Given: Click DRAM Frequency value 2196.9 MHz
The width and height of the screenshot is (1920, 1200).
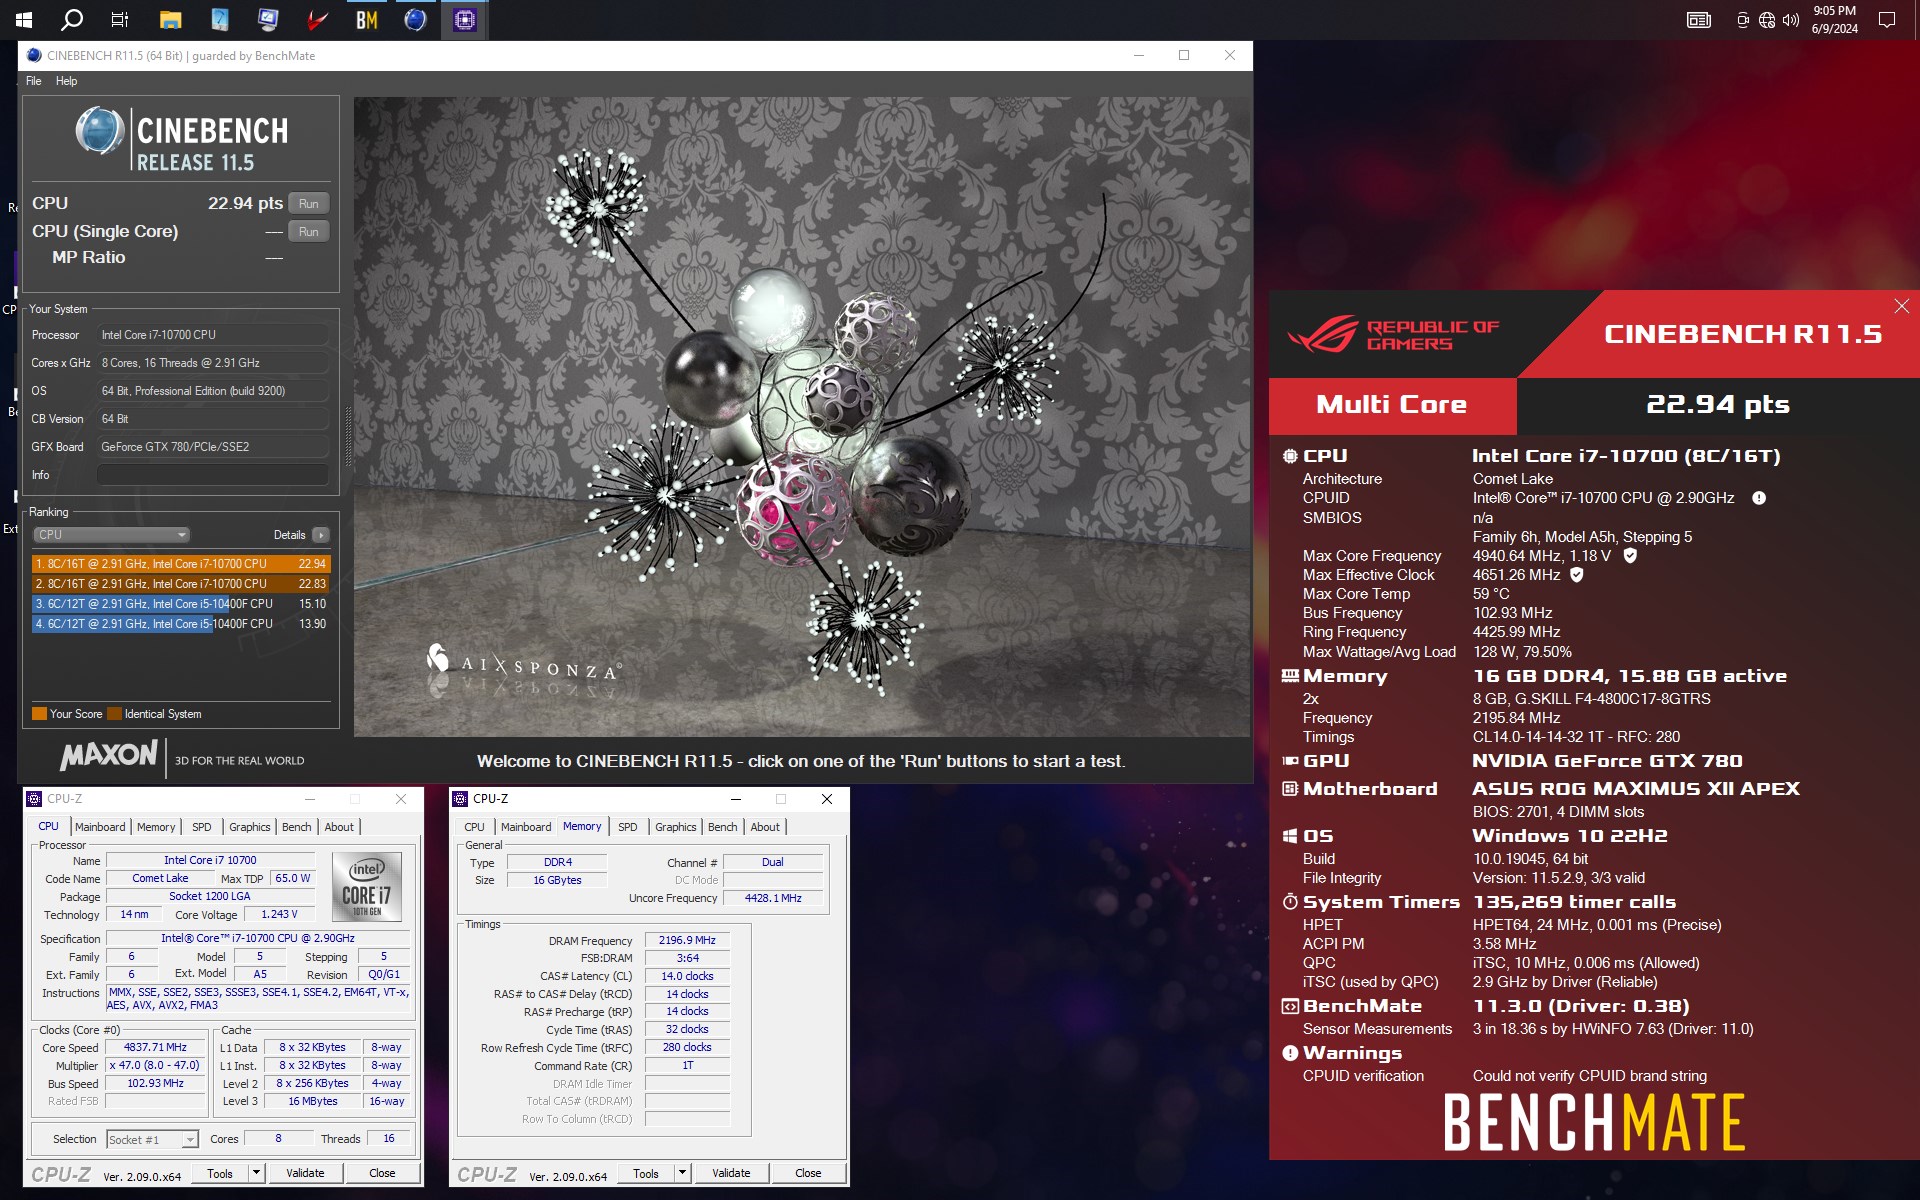Looking at the screenshot, I should point(687,940).
